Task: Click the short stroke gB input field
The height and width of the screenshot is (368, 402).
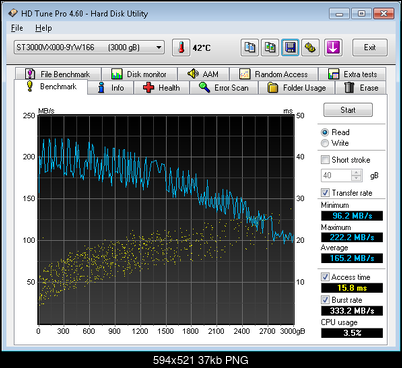Action: (x=336, y=175)
